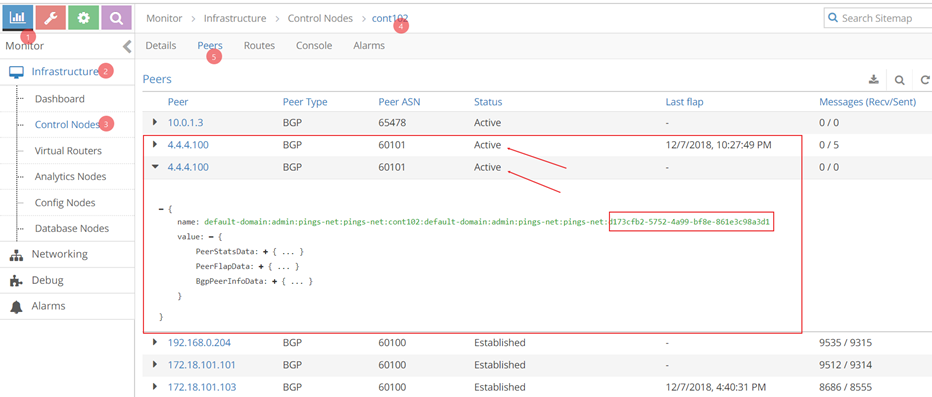Viewport: 932px width, 397px height.
Task: Switch to the Details tab
Action: click(161, 45)
